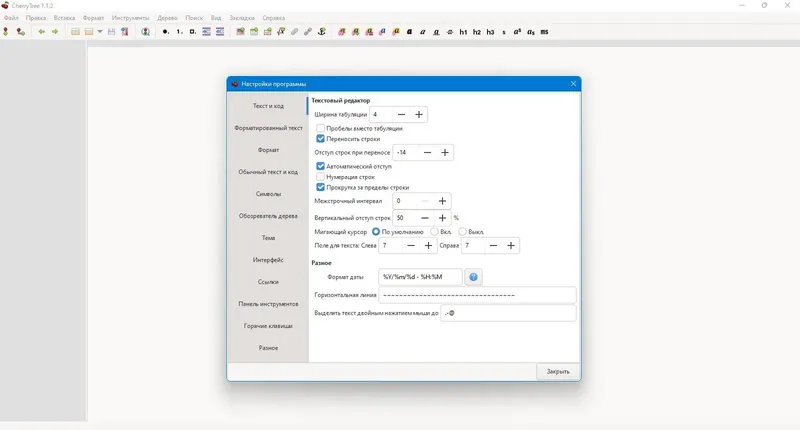Insert table toolbar icon
The image size is (800, 430).
coord(254,32)
